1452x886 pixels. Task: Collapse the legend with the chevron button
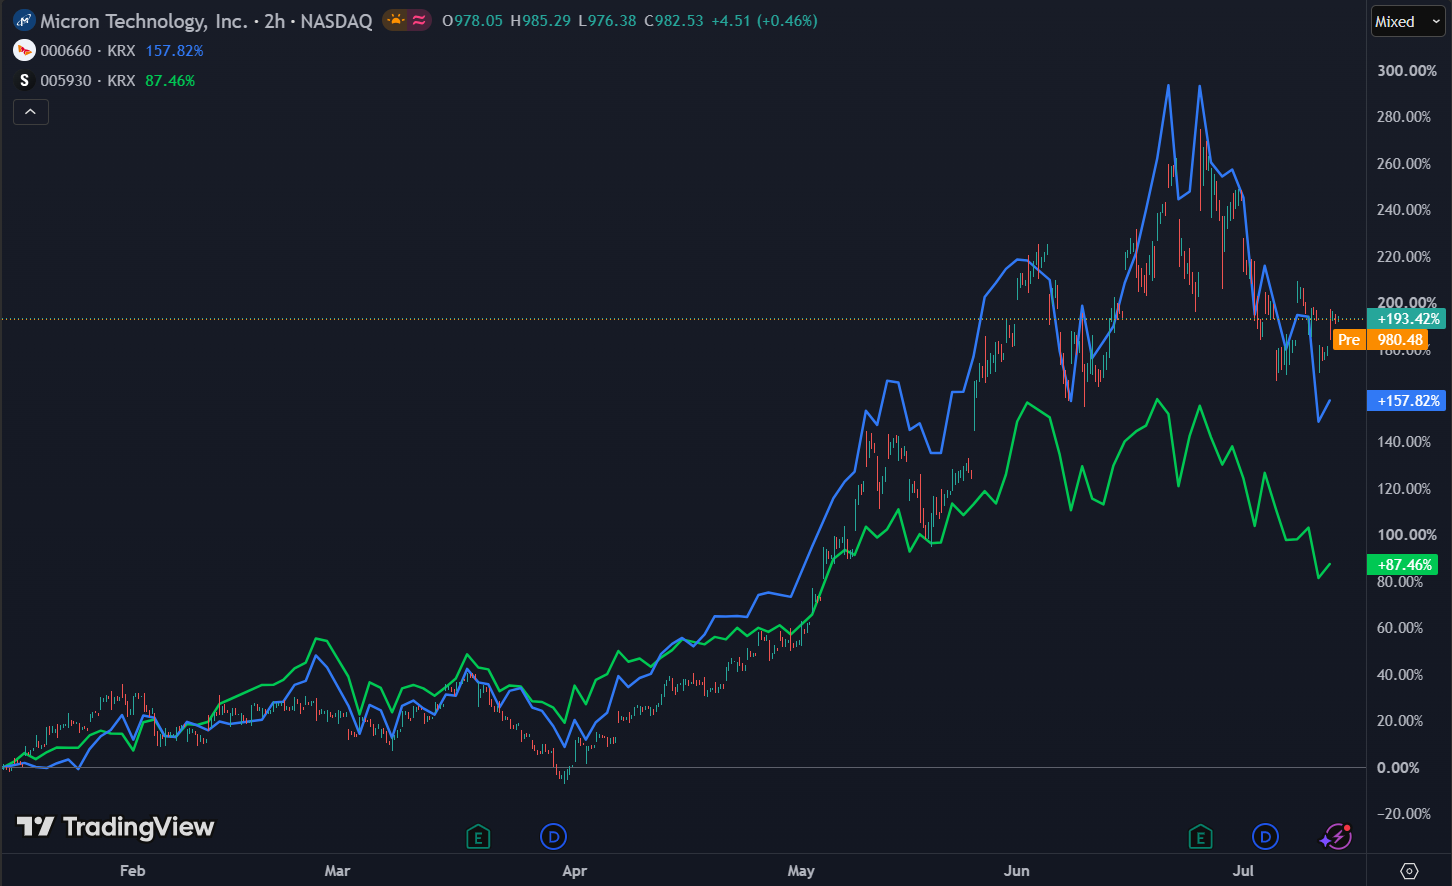[x=31, y=112]
